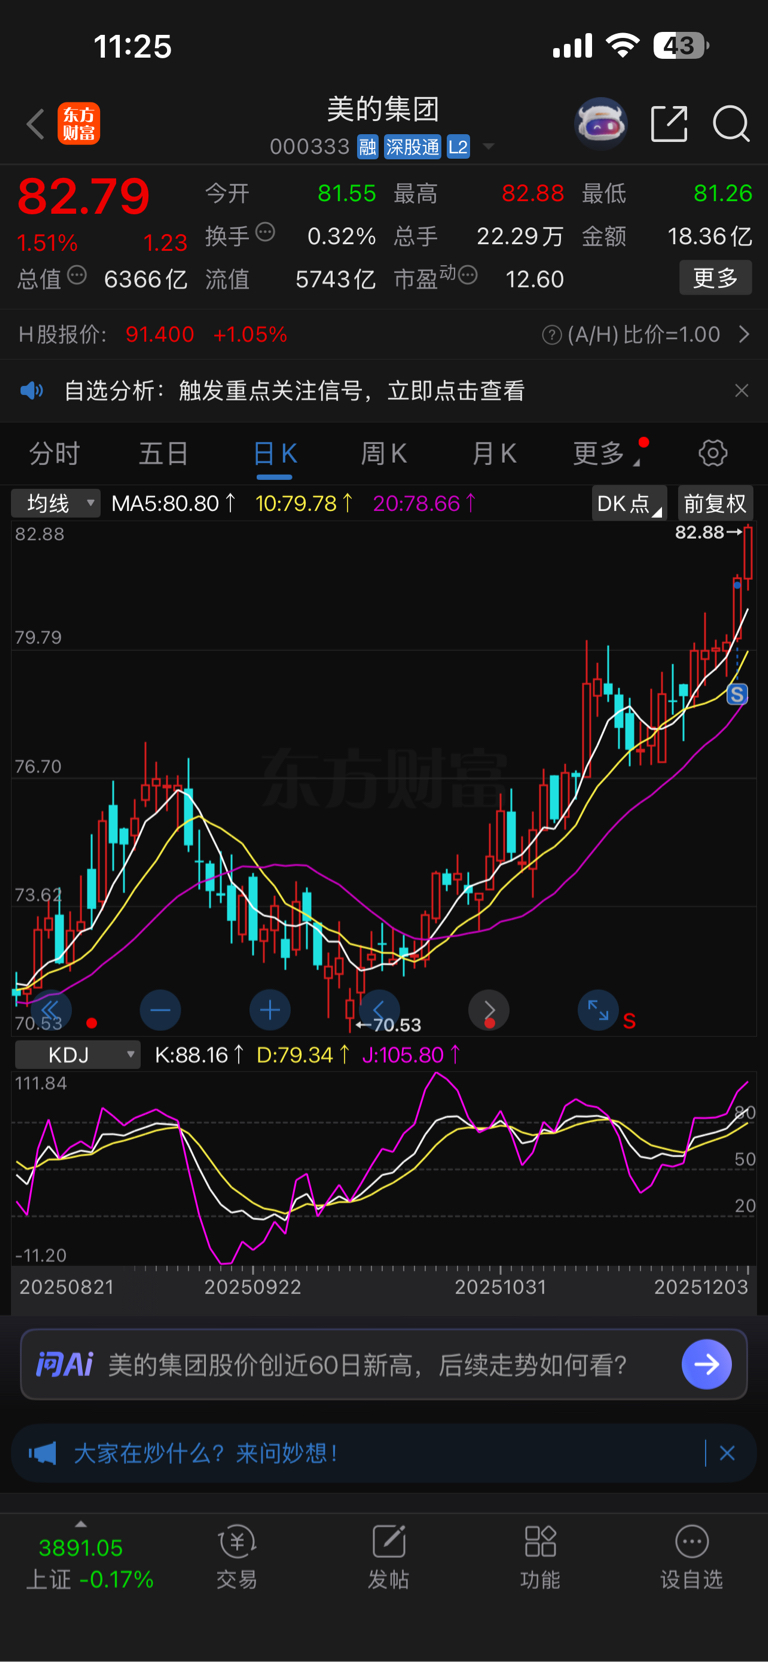Tap the L2 level badge
The width and height of the screenshot is (768, 1662).
click(x=458, y=147)
